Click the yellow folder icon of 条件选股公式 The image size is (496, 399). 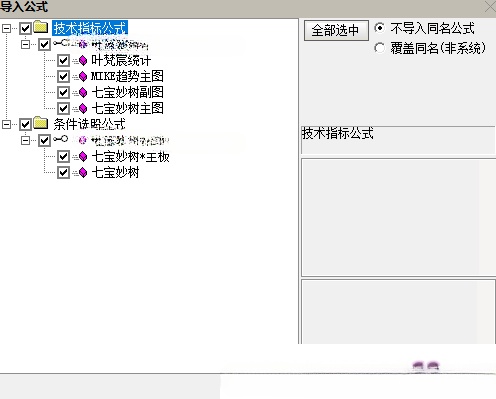point(41,123)
